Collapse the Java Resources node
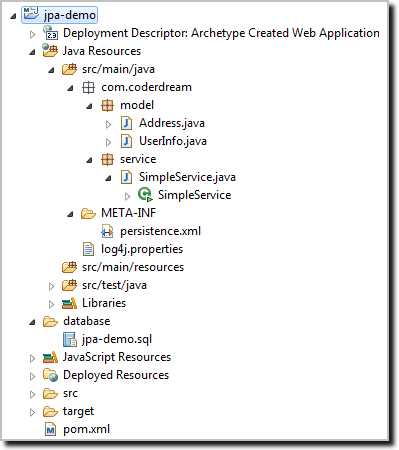 (x=32, y=52)
